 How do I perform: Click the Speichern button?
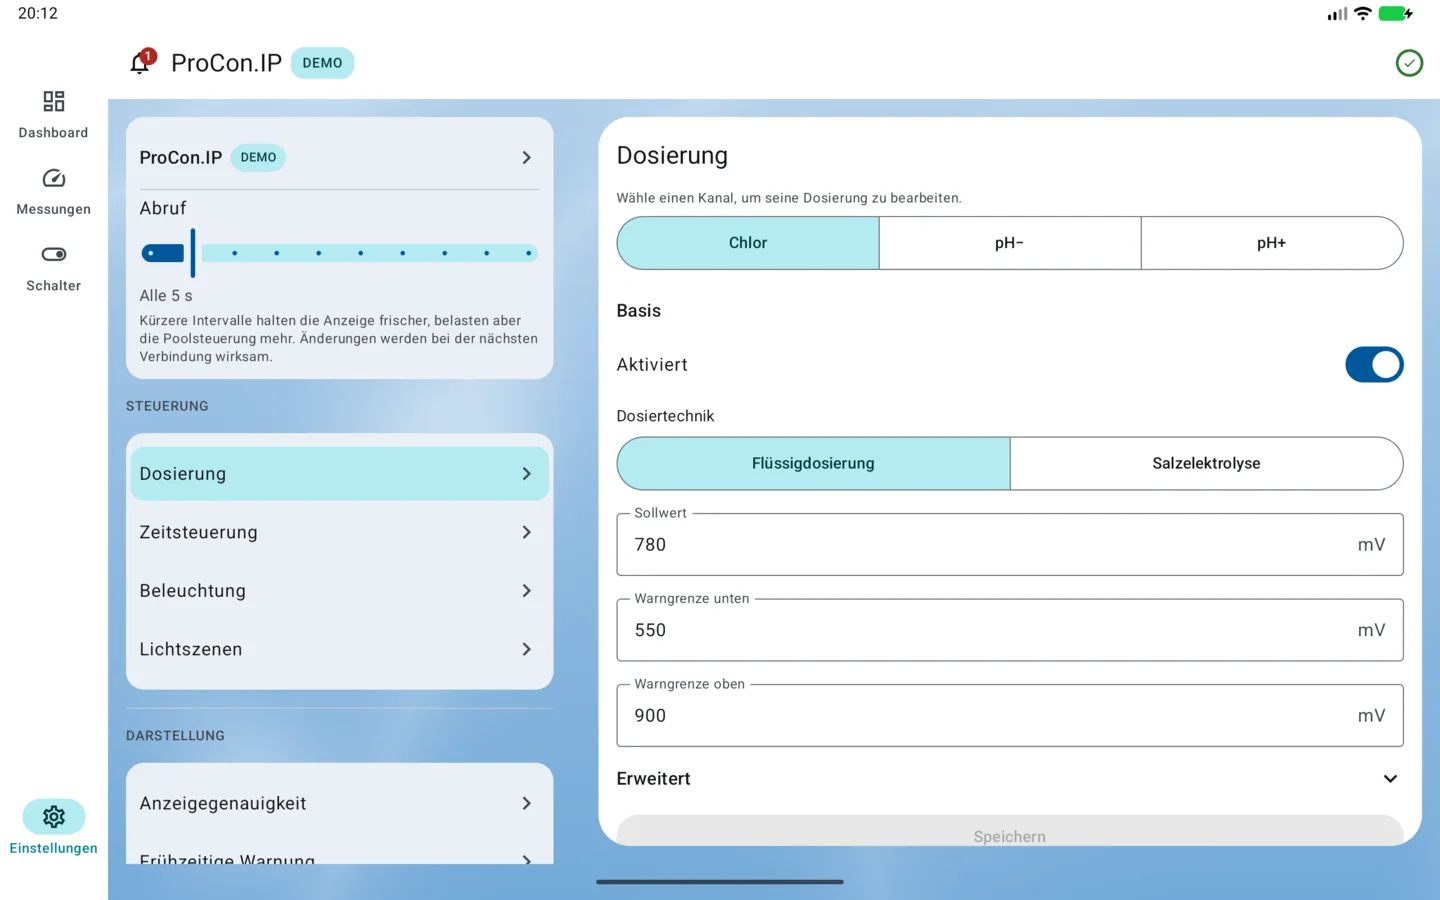pyautogui.click(x=1010, y=831)
